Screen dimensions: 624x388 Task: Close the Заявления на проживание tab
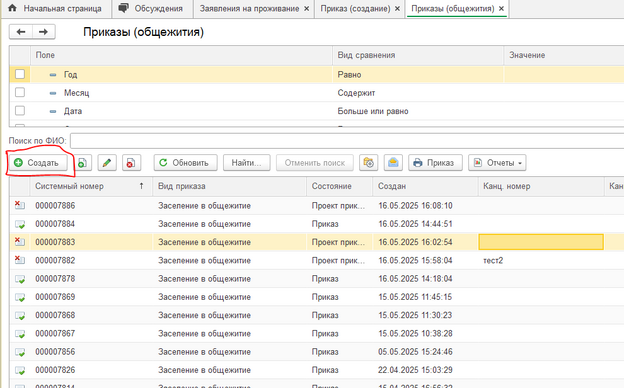tap(306, 8)
